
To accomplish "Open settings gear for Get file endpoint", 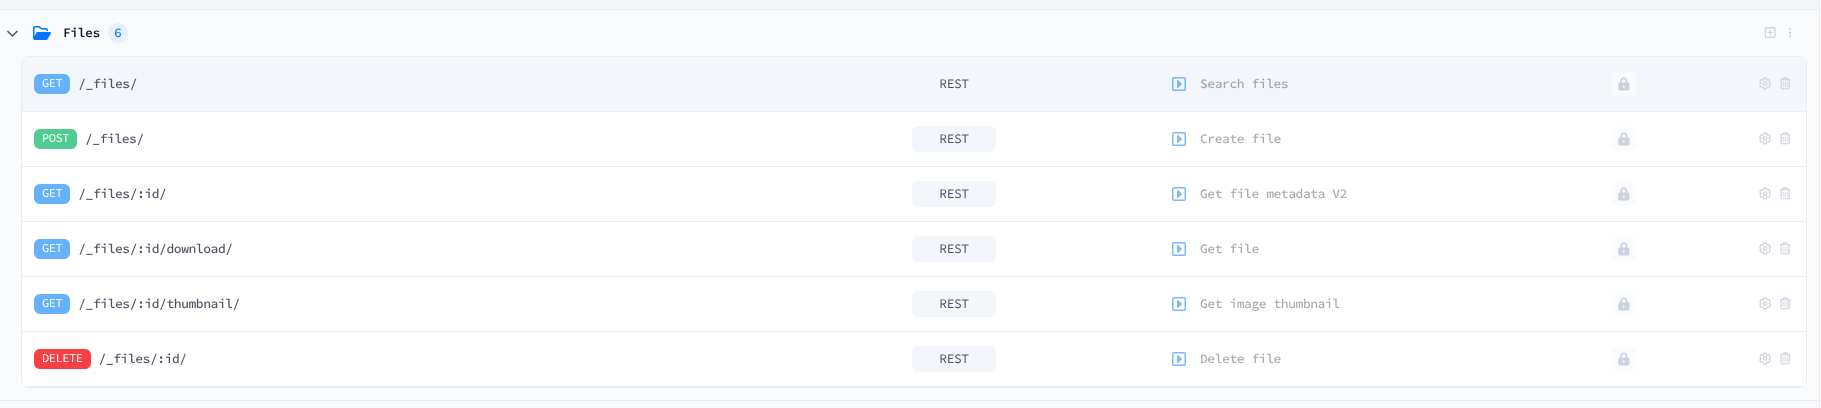I will (1765, 249).
